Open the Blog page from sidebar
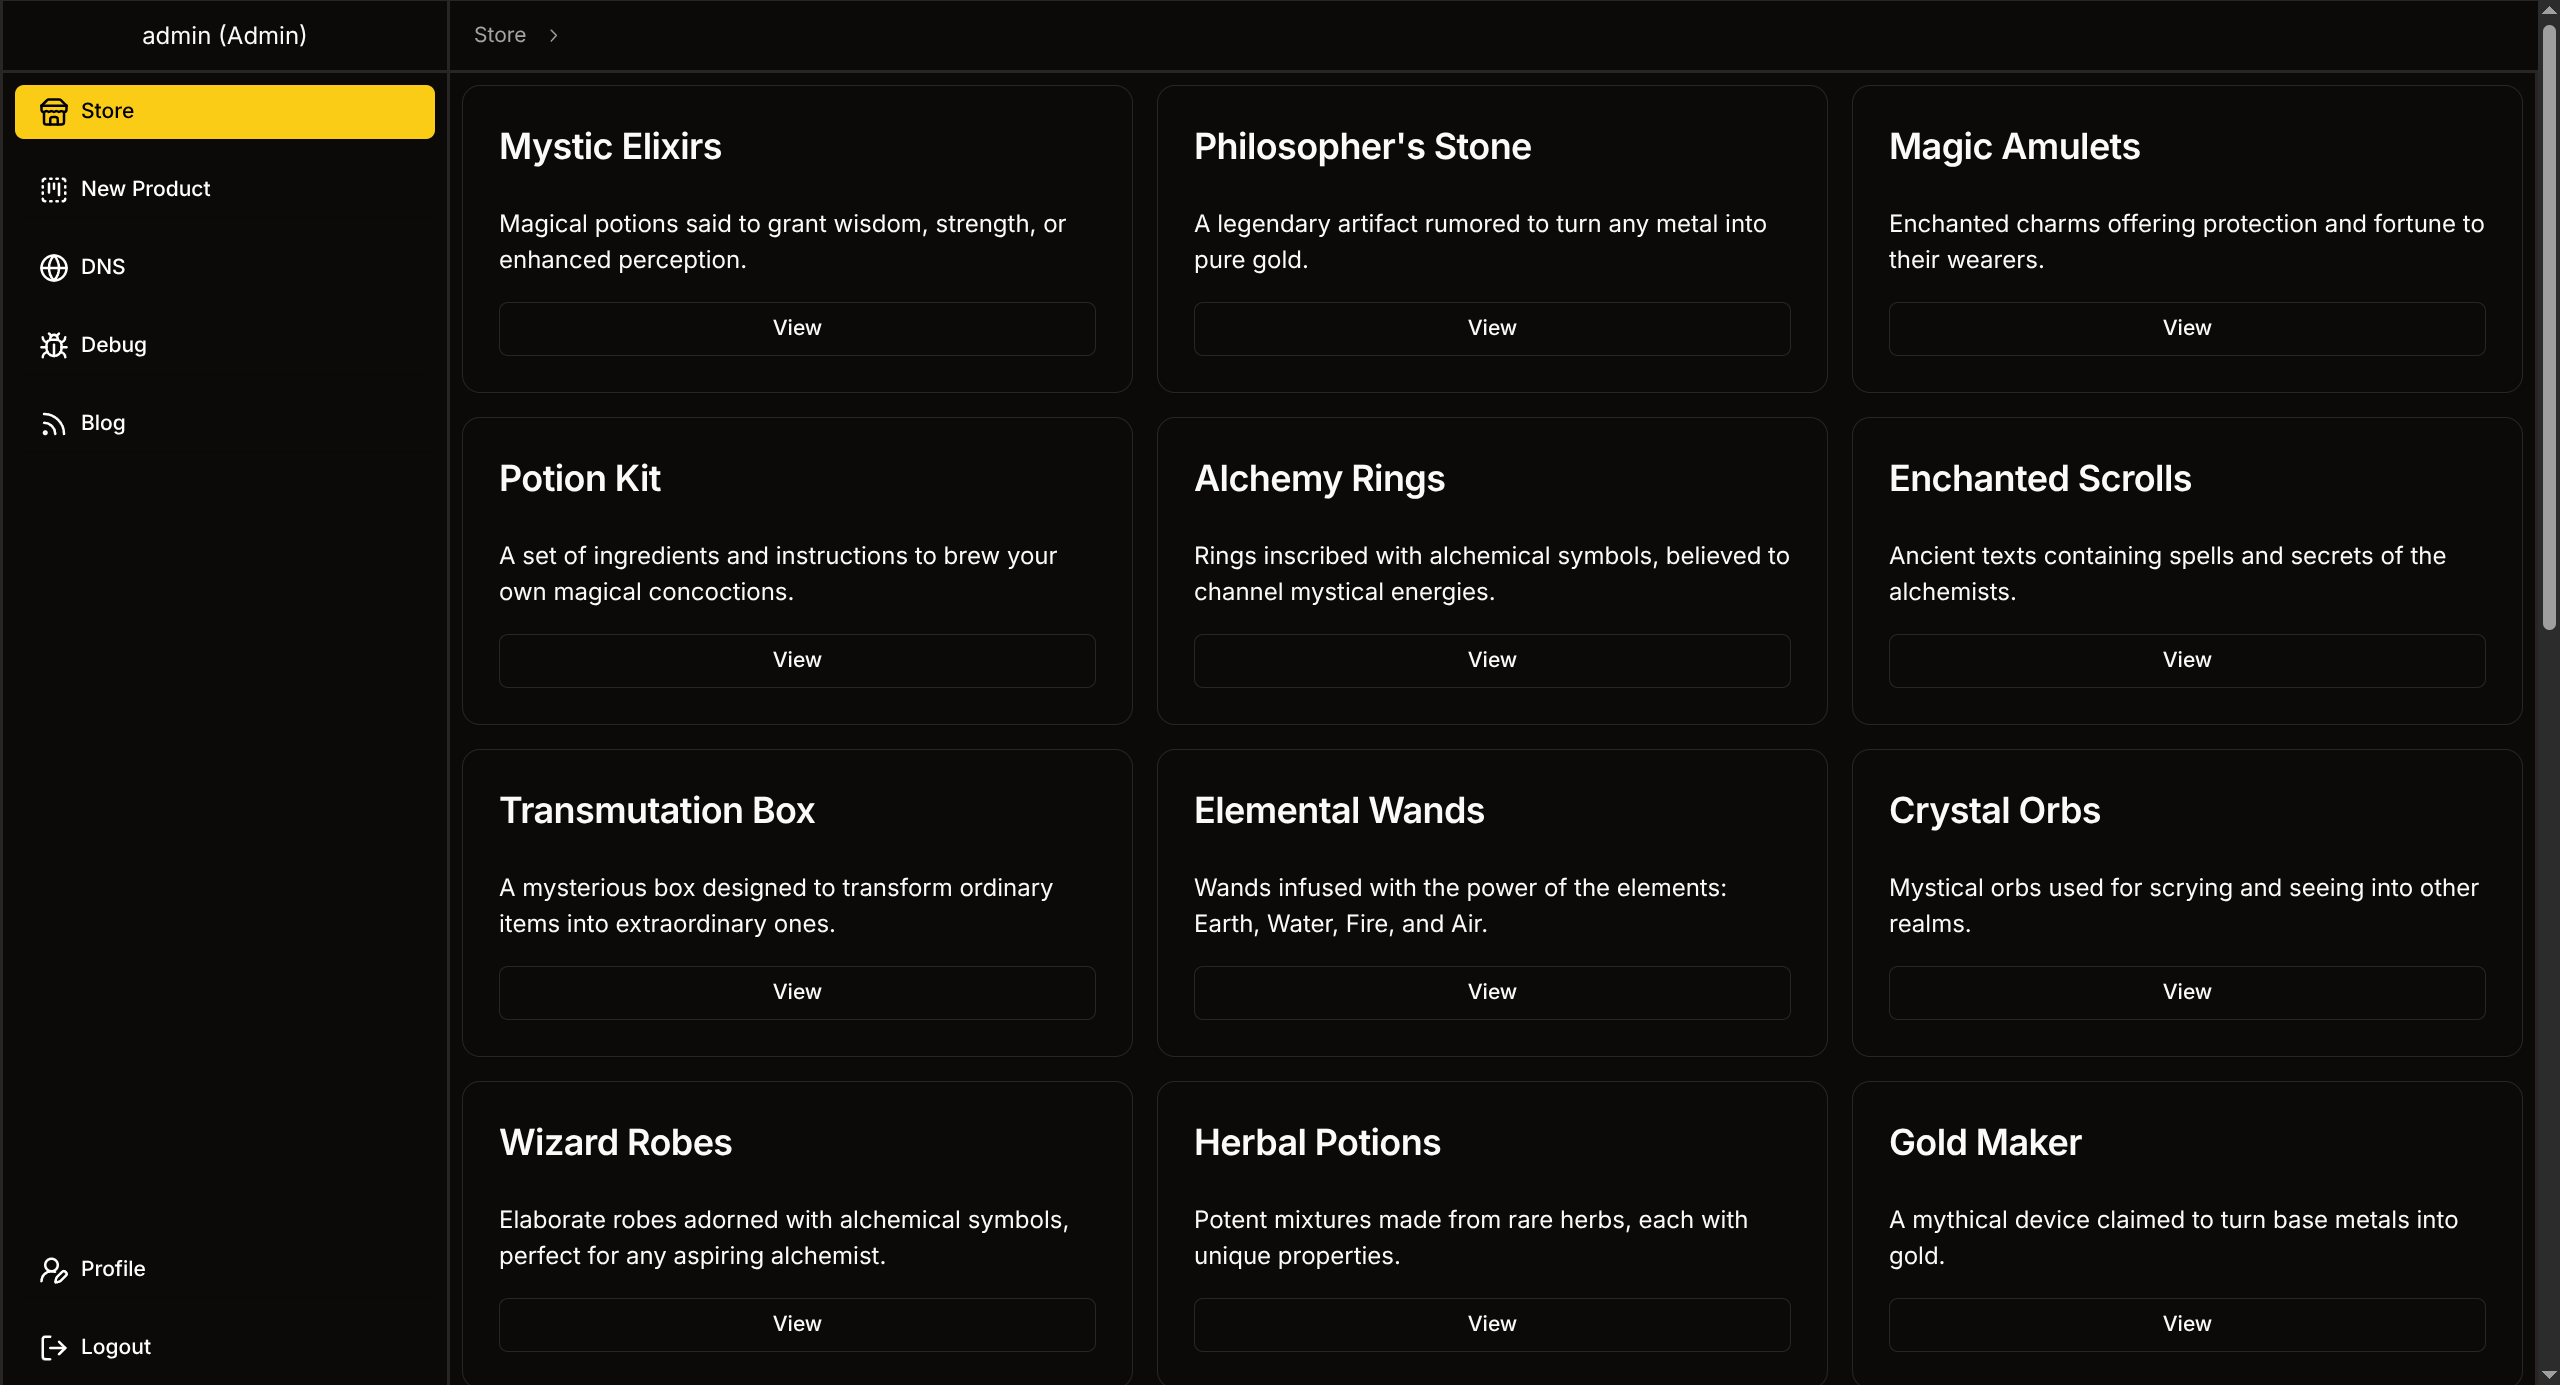Screen dimensions: 2560x1385 pyautogui.click(x=102, y=423)
